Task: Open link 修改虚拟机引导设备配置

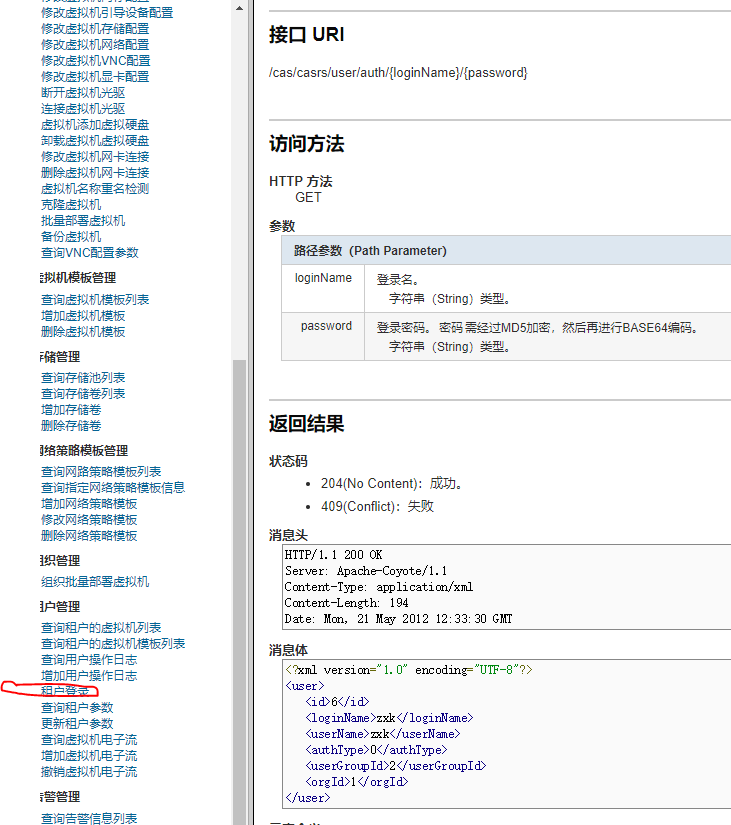Action: [x=107, y=13]
